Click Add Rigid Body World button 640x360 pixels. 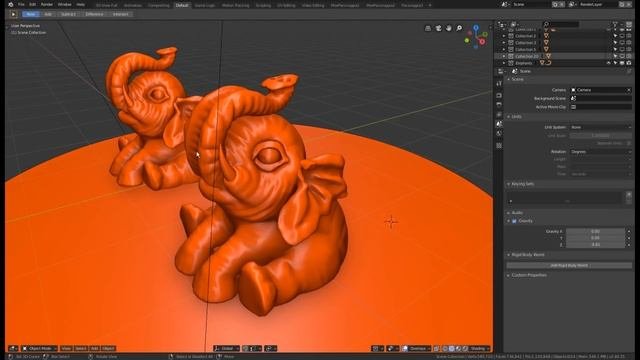click(569, 265)
